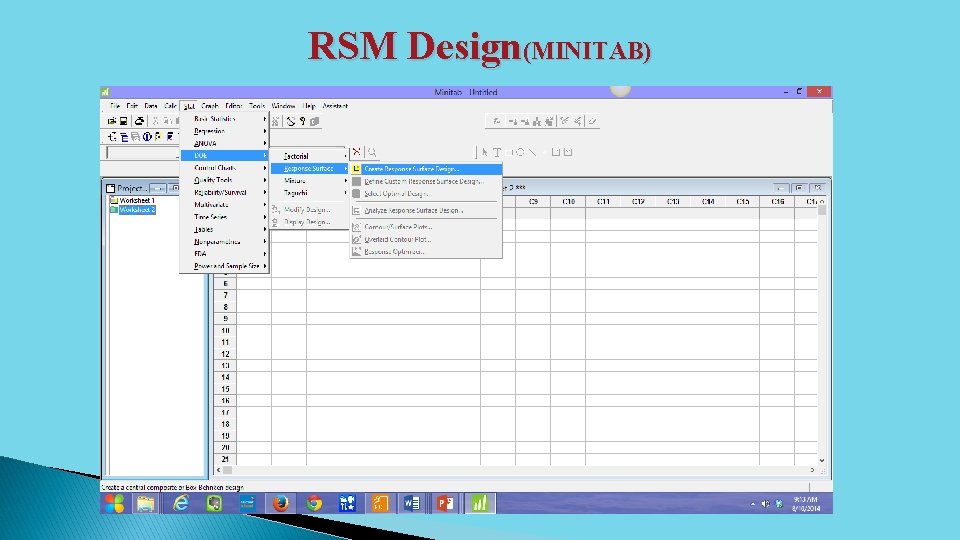
Task: Expand the ANOVA submenu
Action: tap(225, 143)
